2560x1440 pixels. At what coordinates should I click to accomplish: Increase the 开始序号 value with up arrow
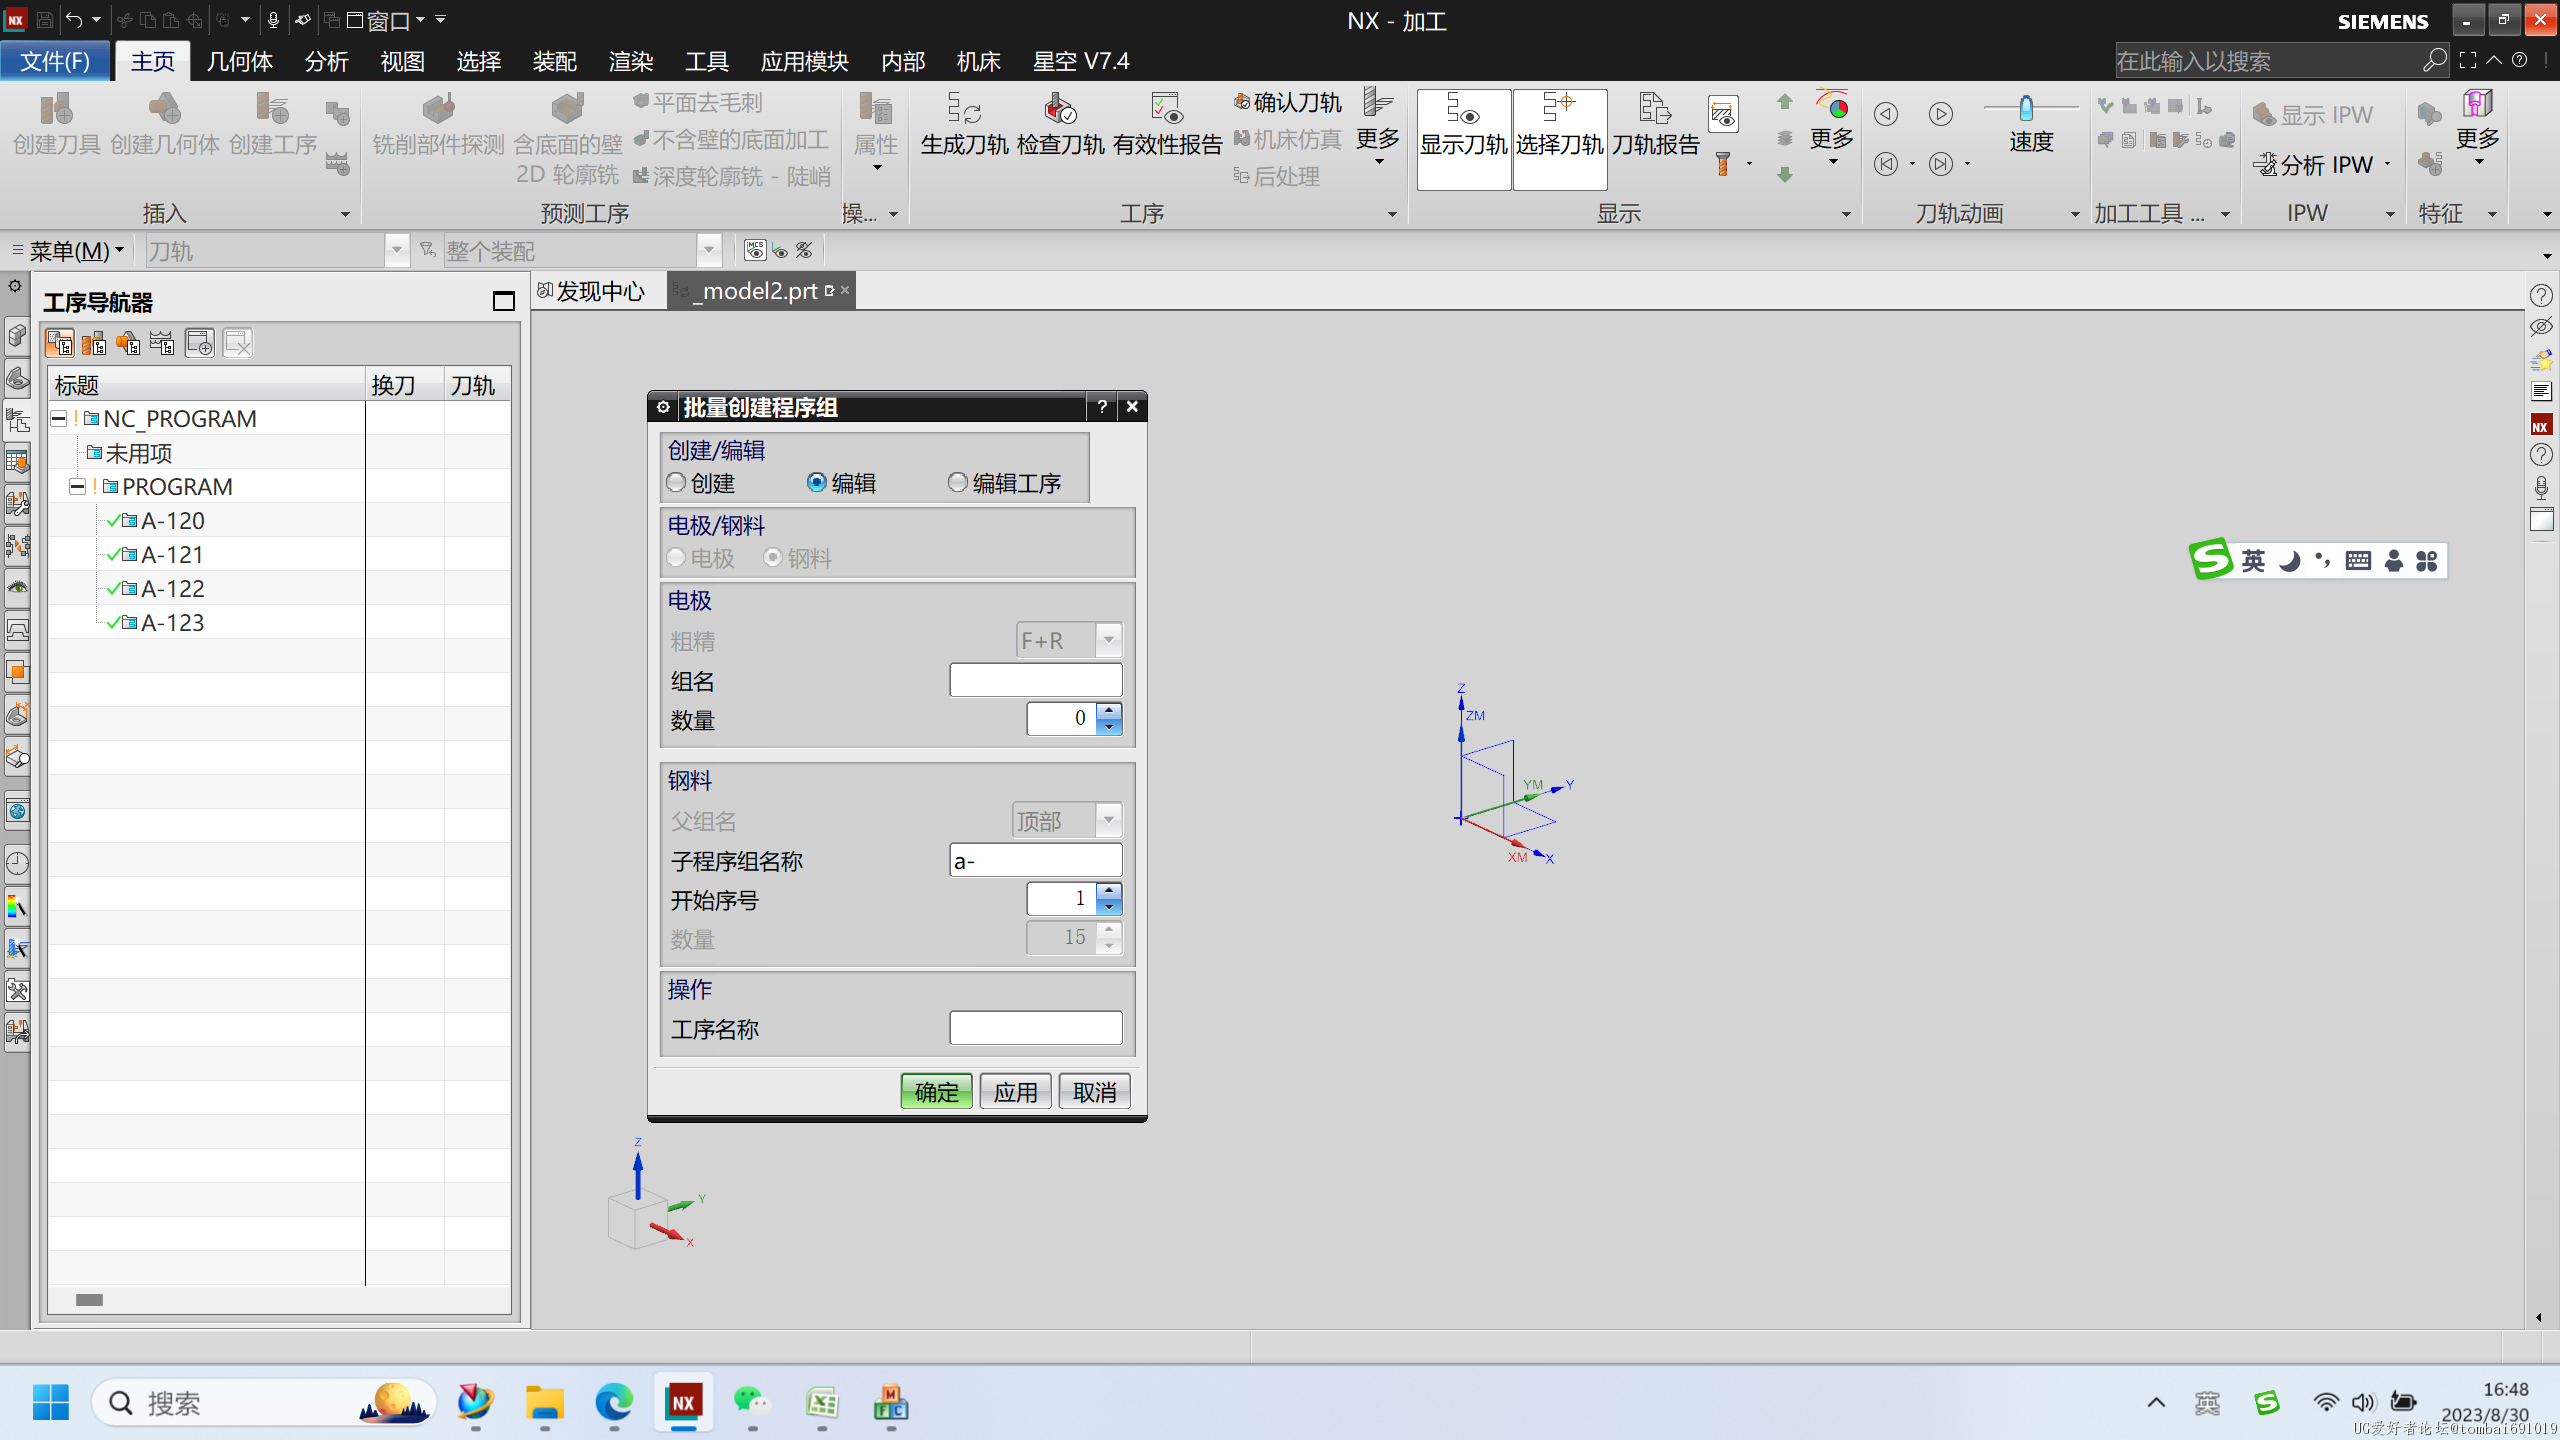tap(1109, 890)
